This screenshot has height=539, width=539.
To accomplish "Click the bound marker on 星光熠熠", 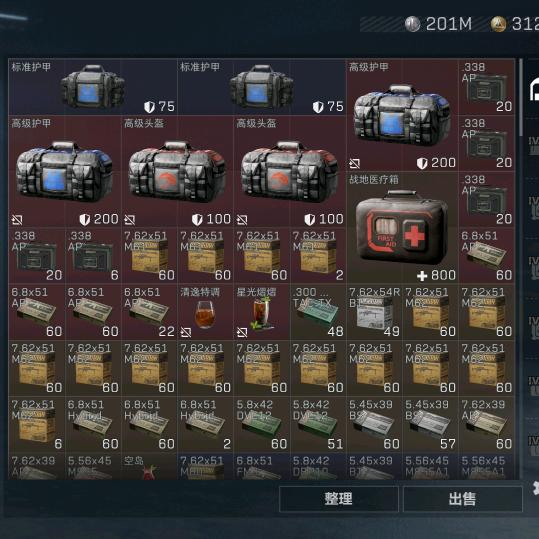I will tap(242, 332).
